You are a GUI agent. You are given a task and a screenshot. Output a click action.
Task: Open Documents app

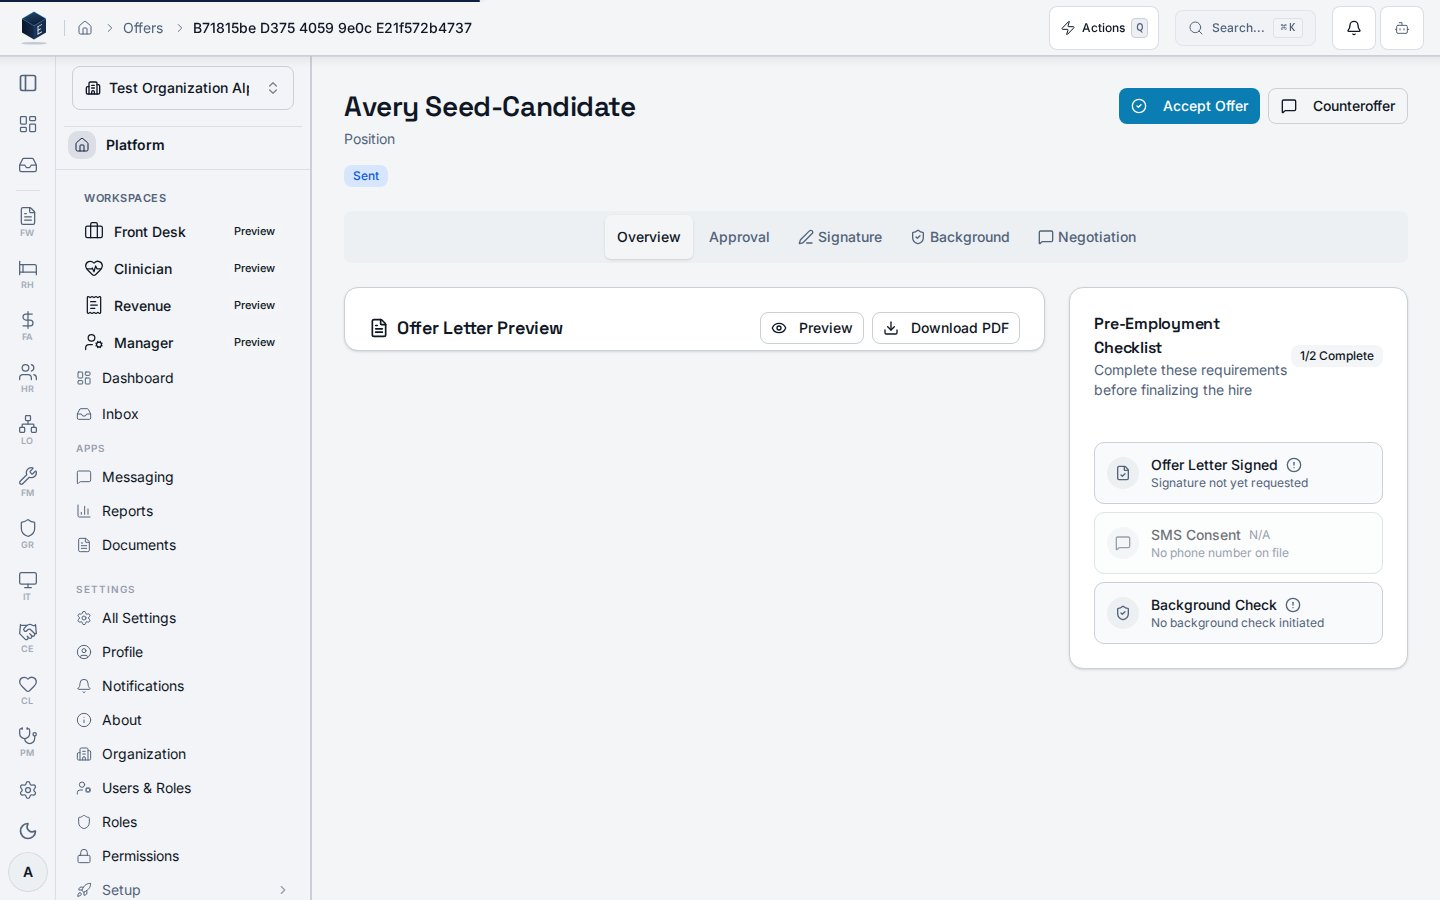coord(181,545)
